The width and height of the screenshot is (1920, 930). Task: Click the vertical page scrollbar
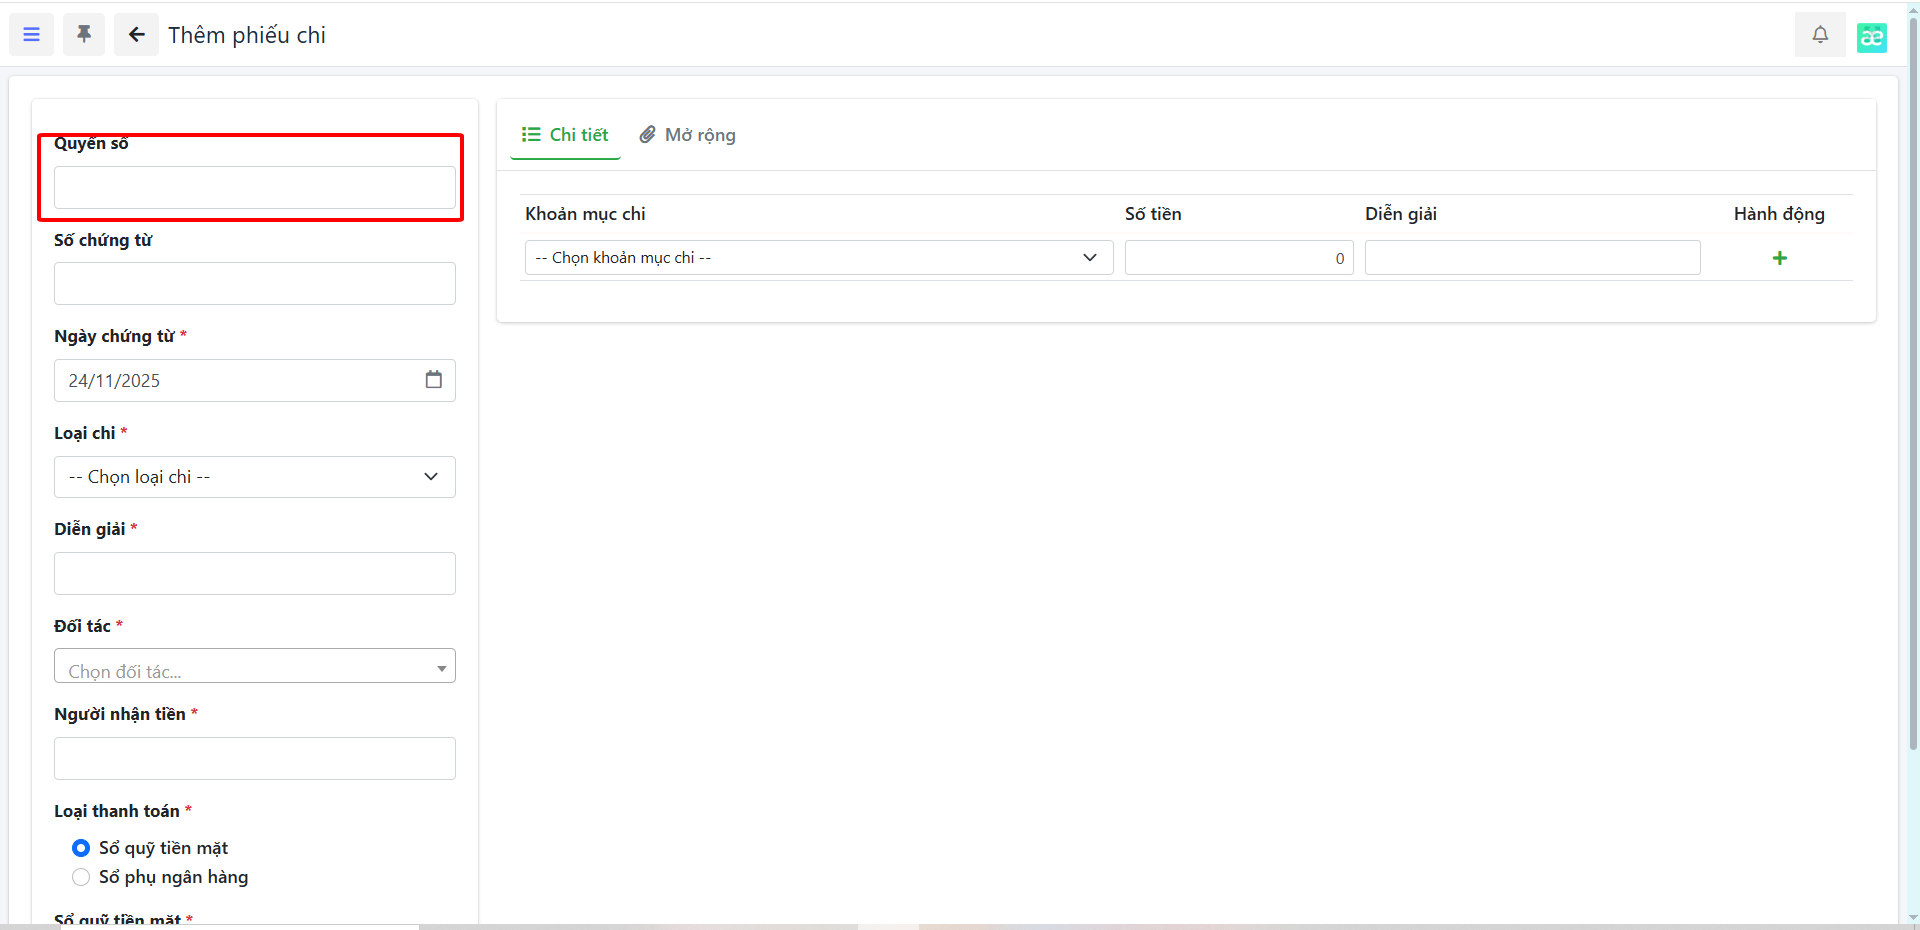pos(1913,400)
